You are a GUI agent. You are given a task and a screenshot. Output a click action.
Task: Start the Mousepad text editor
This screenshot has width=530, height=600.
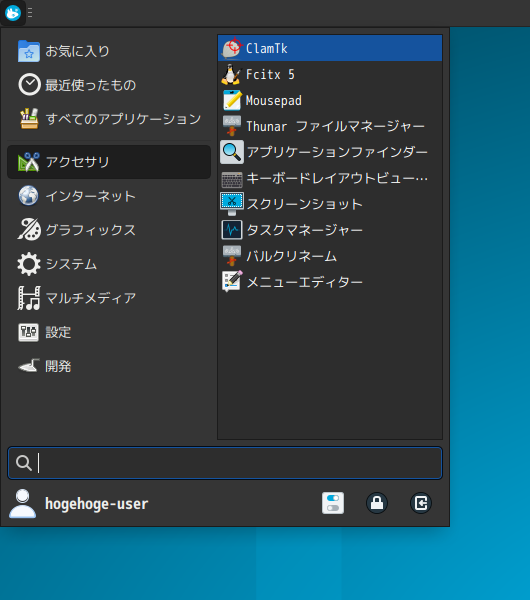329,100
